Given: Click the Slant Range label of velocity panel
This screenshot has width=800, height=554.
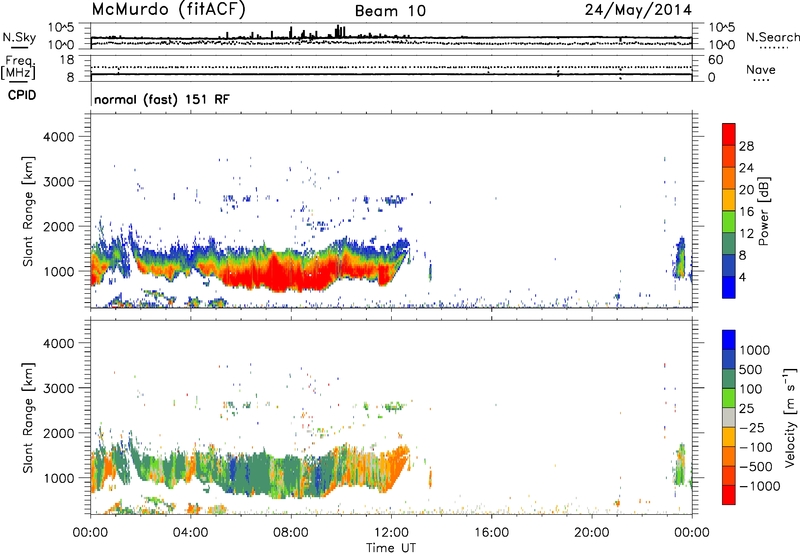Looking at the screenshot, I should [28, 418].
